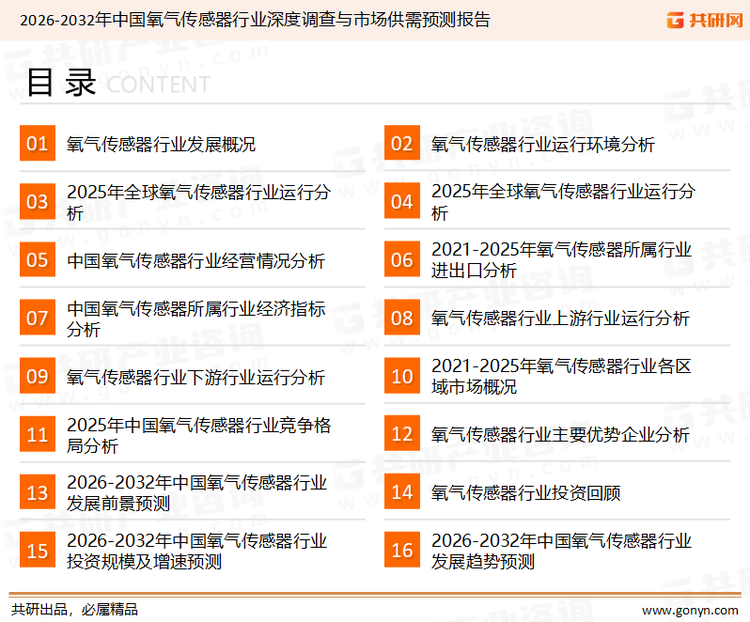Select 氧气传感器行业主要优势企业分析 entry
This screenshot has width=750, height=622.
tap(560, 434)
